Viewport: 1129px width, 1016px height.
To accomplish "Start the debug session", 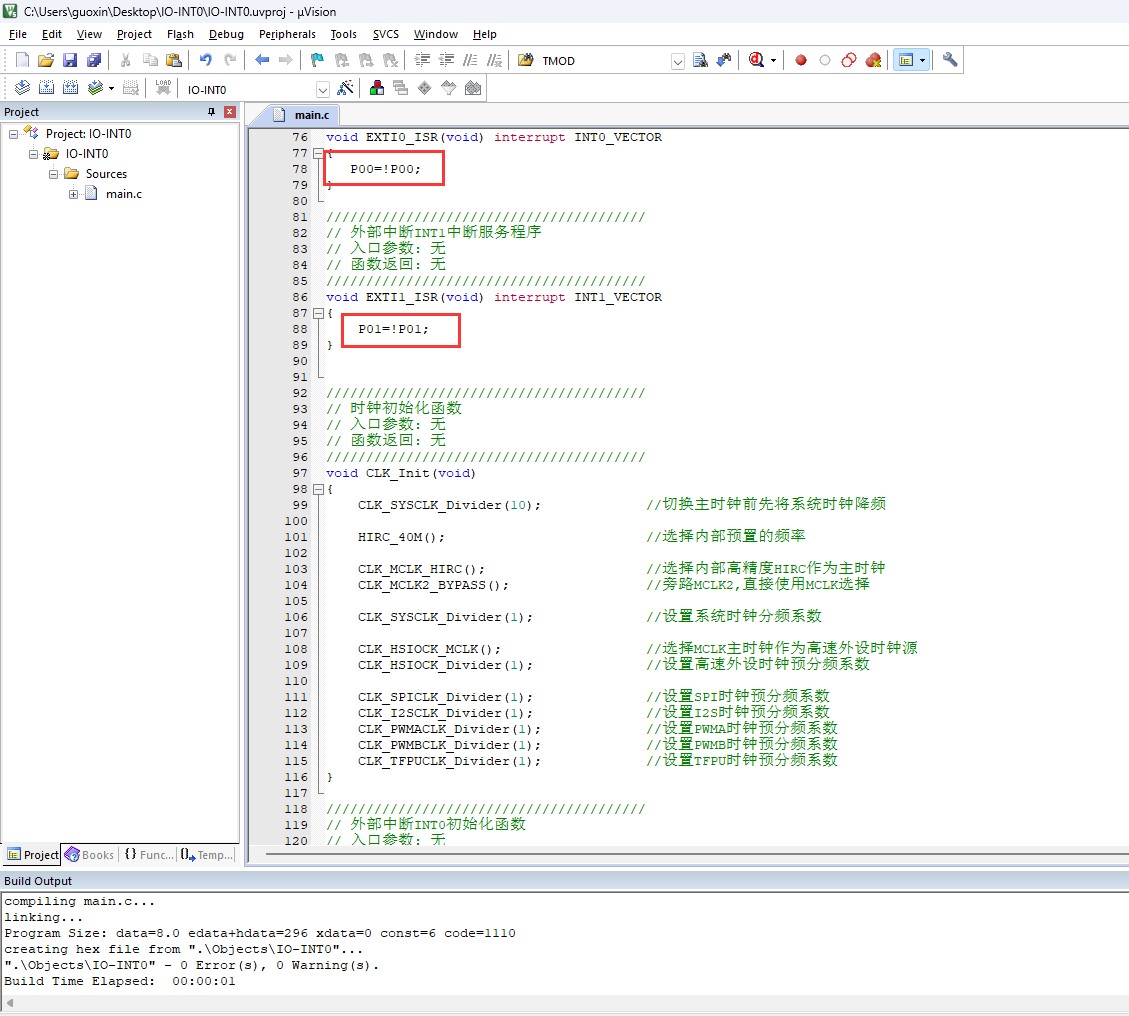I will point(756,60).
